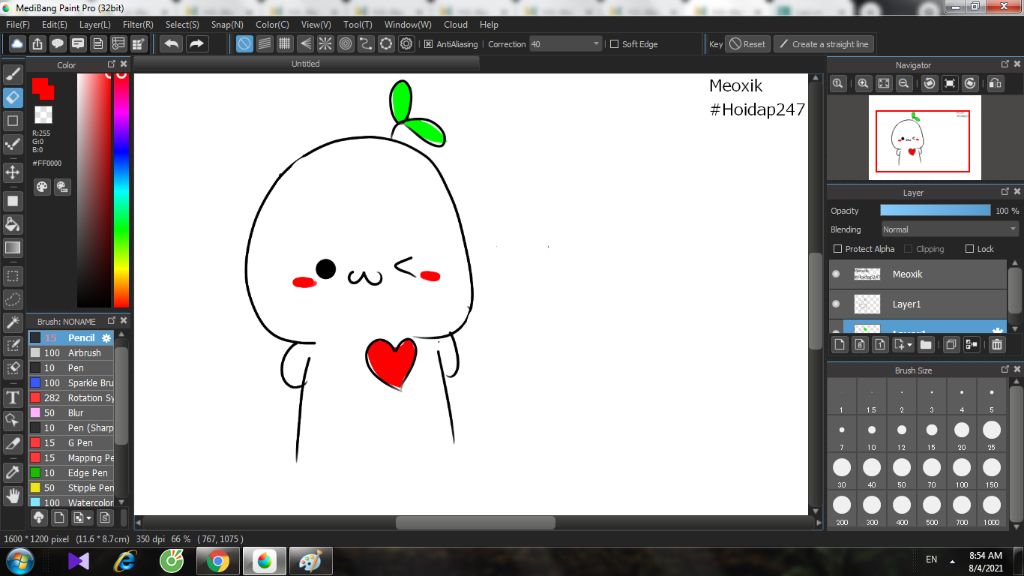Select the Blur brush
This screenshot has height=576, width=1024.
click(x=72, y=413)
